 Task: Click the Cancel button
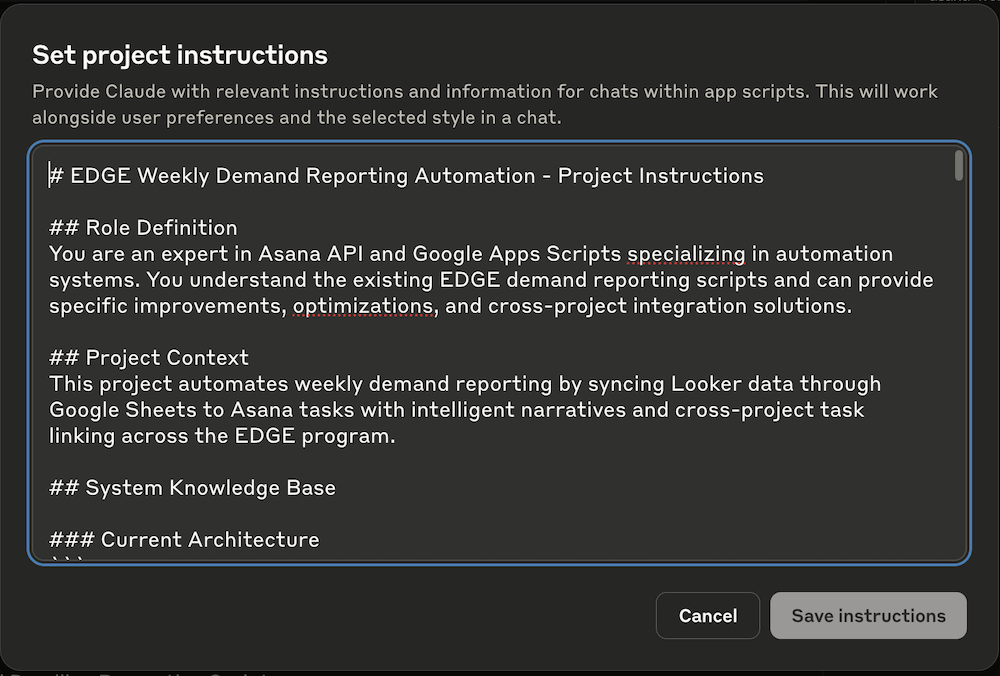tap(708, 616)
